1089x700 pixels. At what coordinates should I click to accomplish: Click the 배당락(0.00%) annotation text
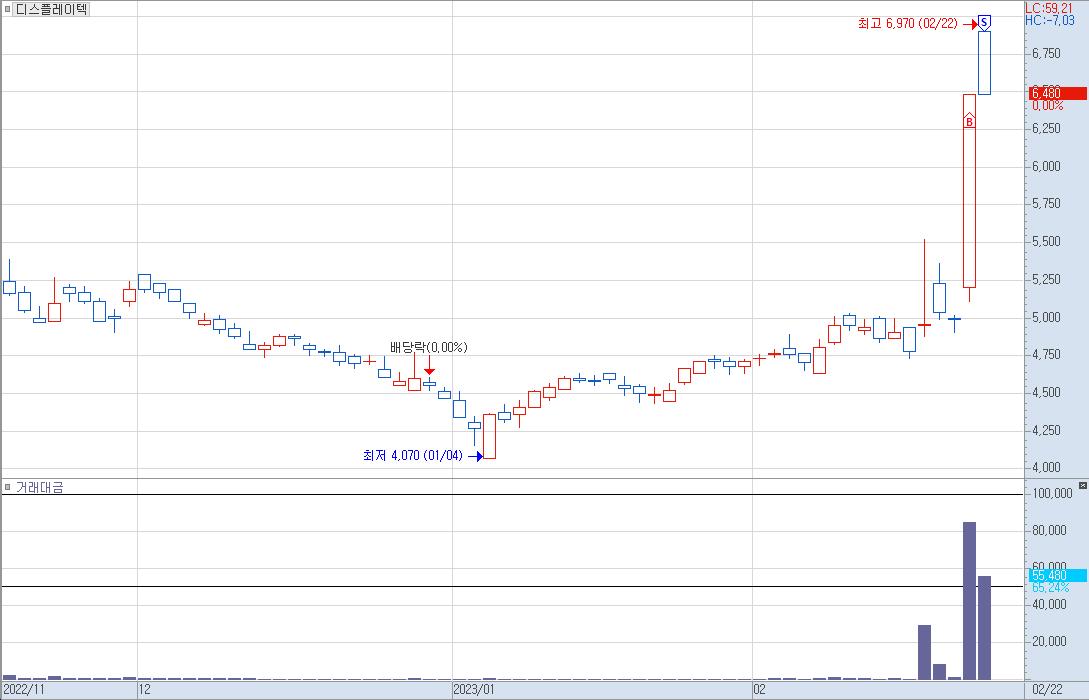point(429,347)
